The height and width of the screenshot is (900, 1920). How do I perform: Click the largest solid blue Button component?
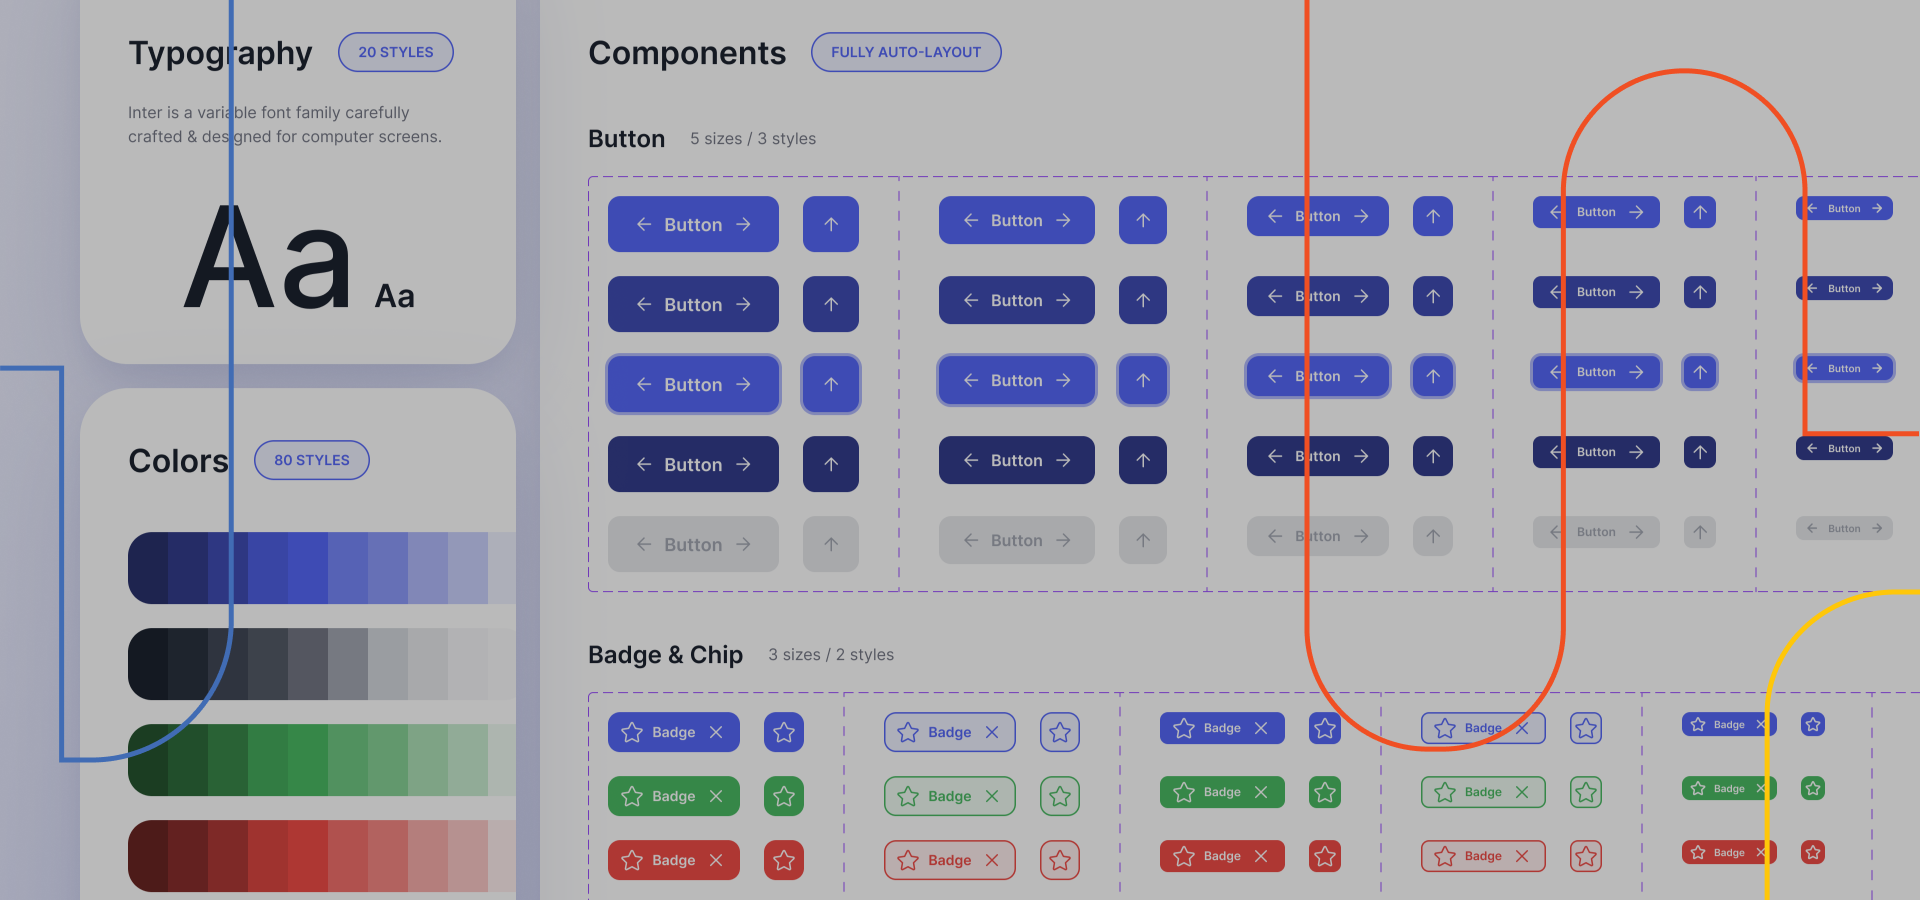[693, 224]
